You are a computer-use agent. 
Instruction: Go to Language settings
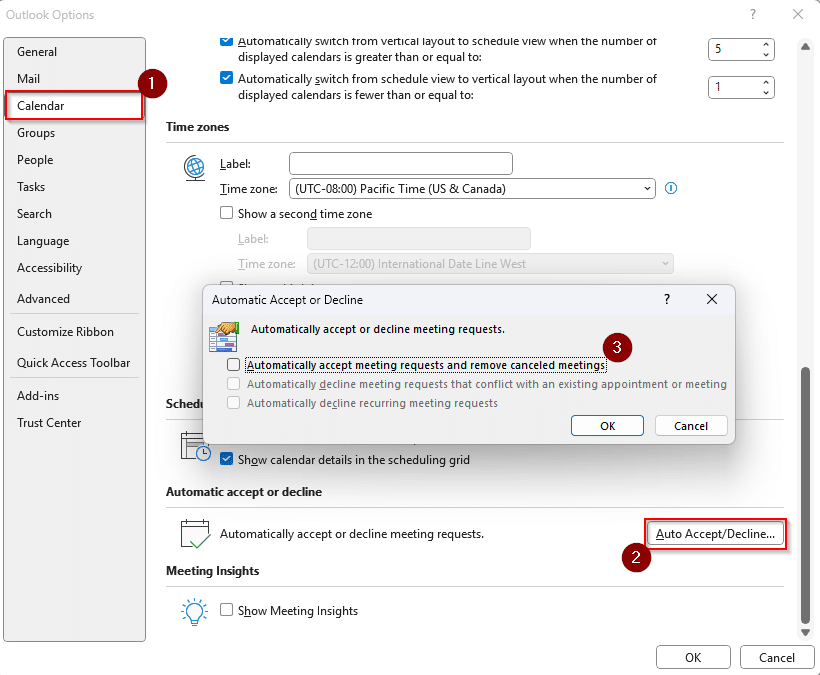point(75,241)
